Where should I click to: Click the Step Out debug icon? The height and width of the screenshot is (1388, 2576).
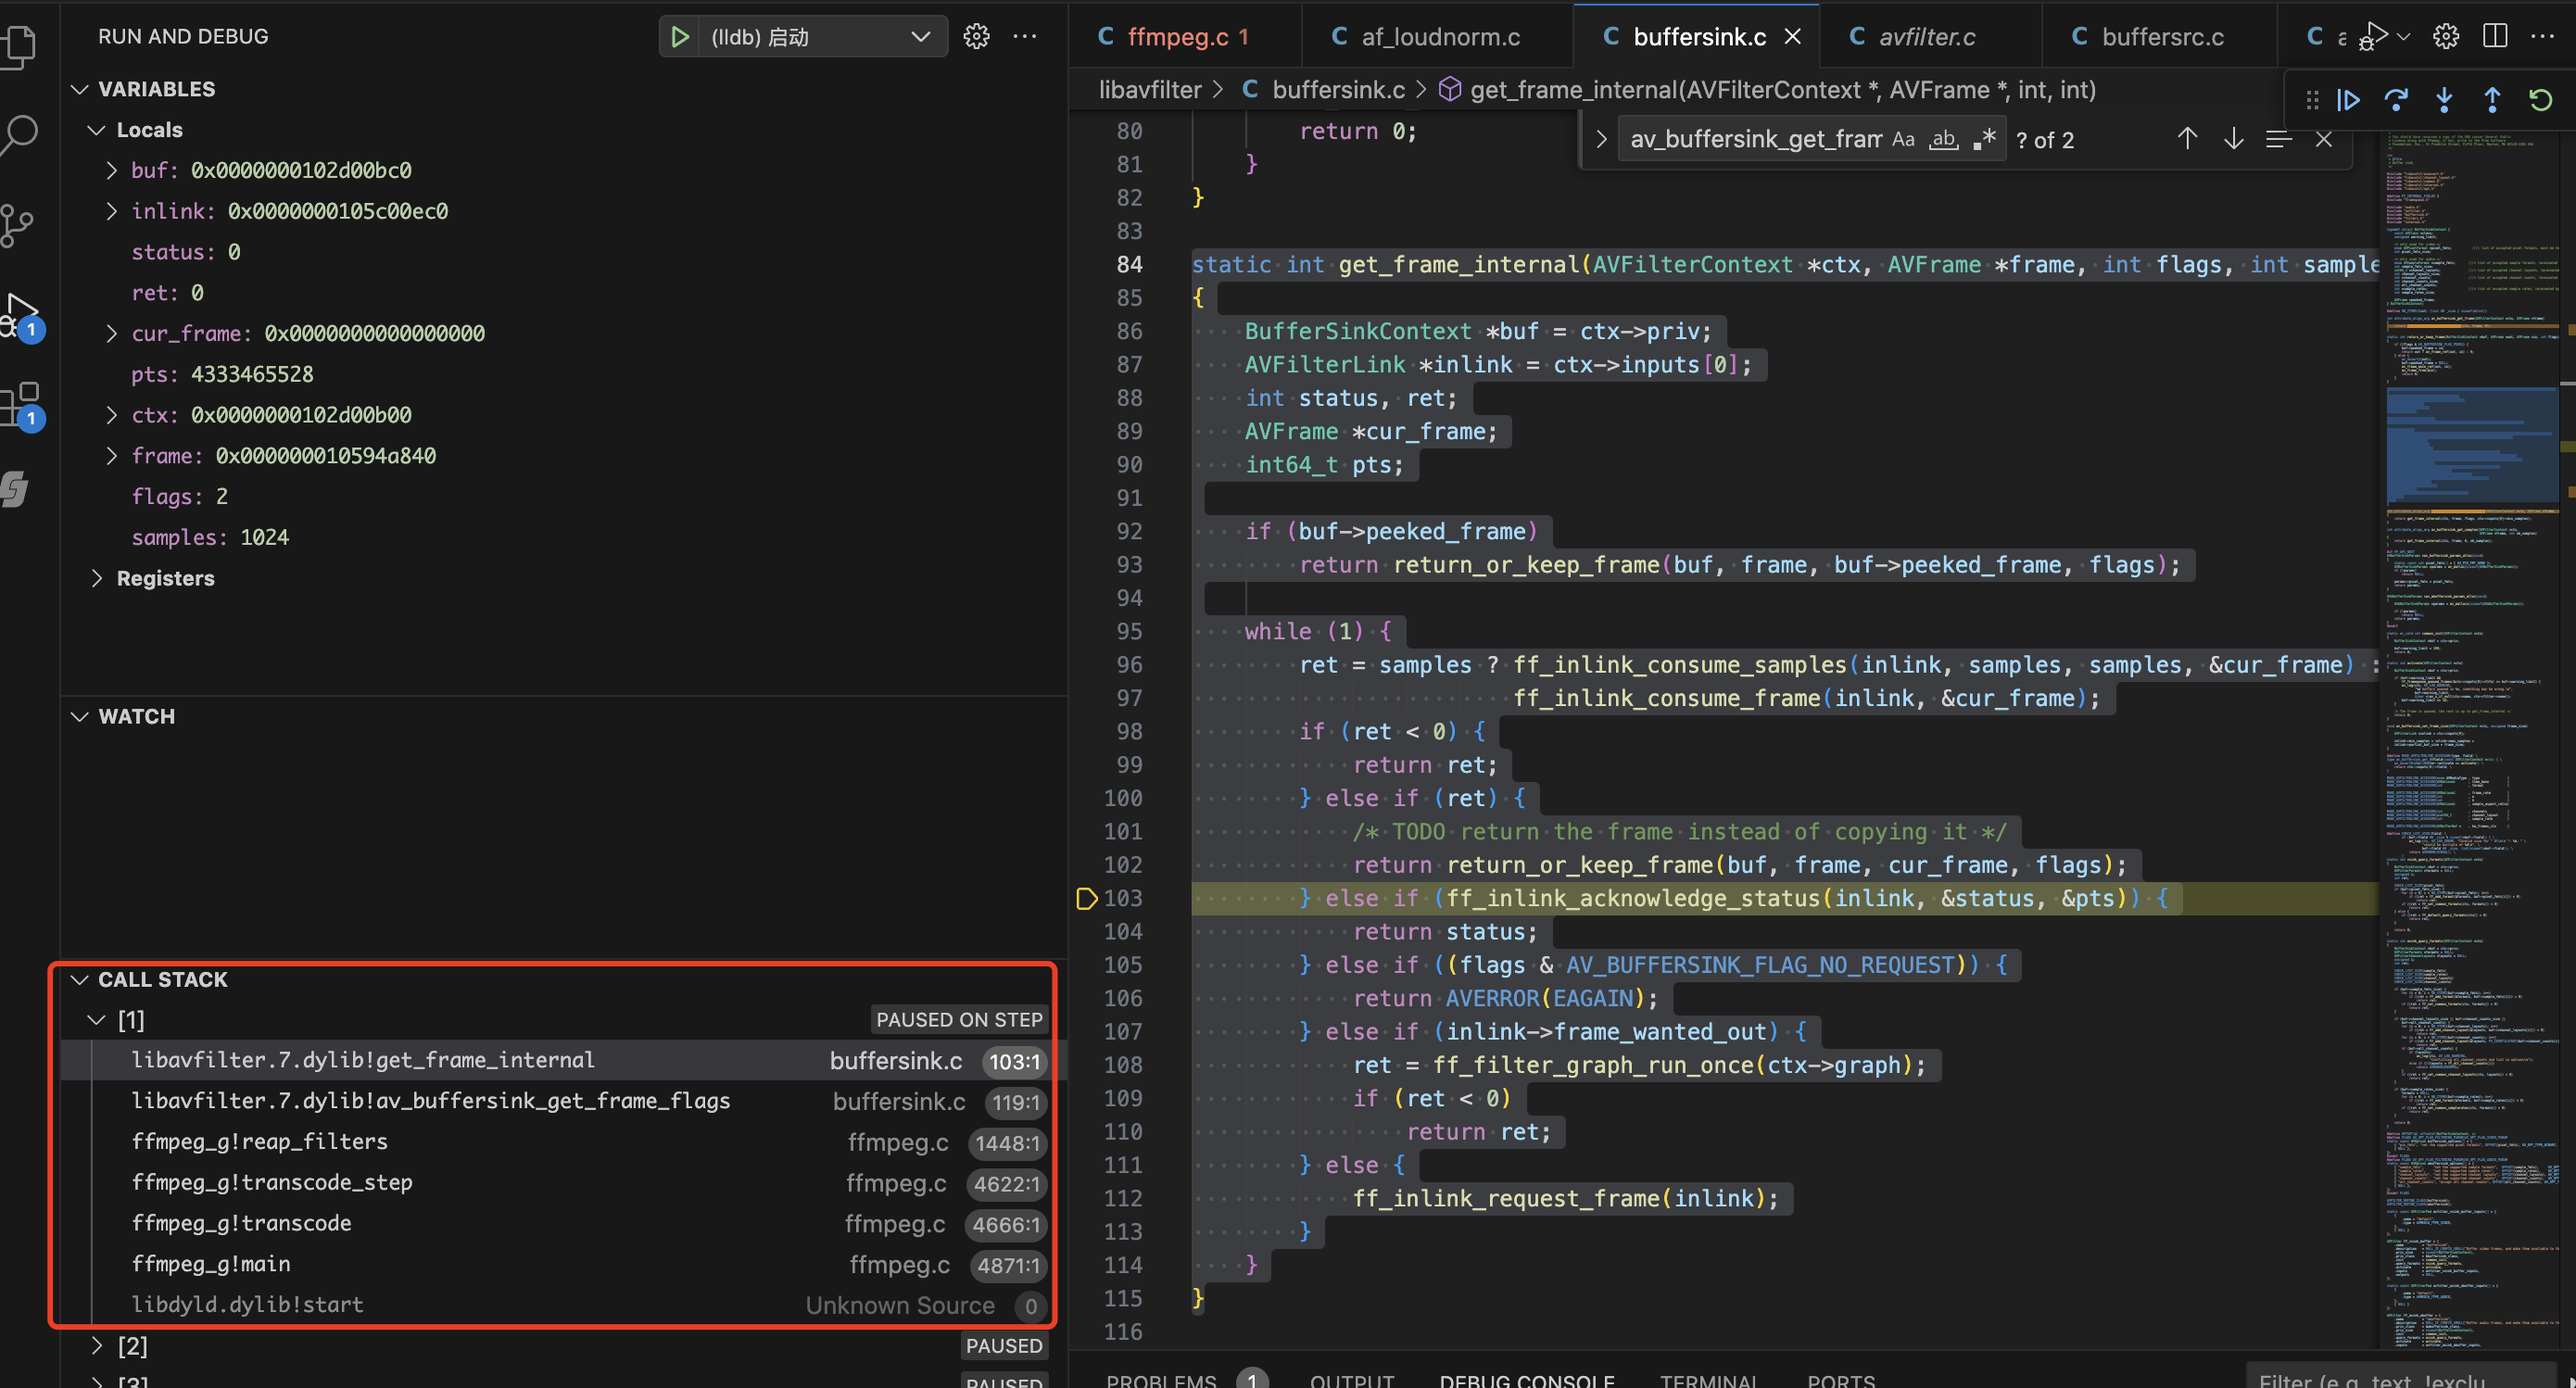pos(2491,100)
